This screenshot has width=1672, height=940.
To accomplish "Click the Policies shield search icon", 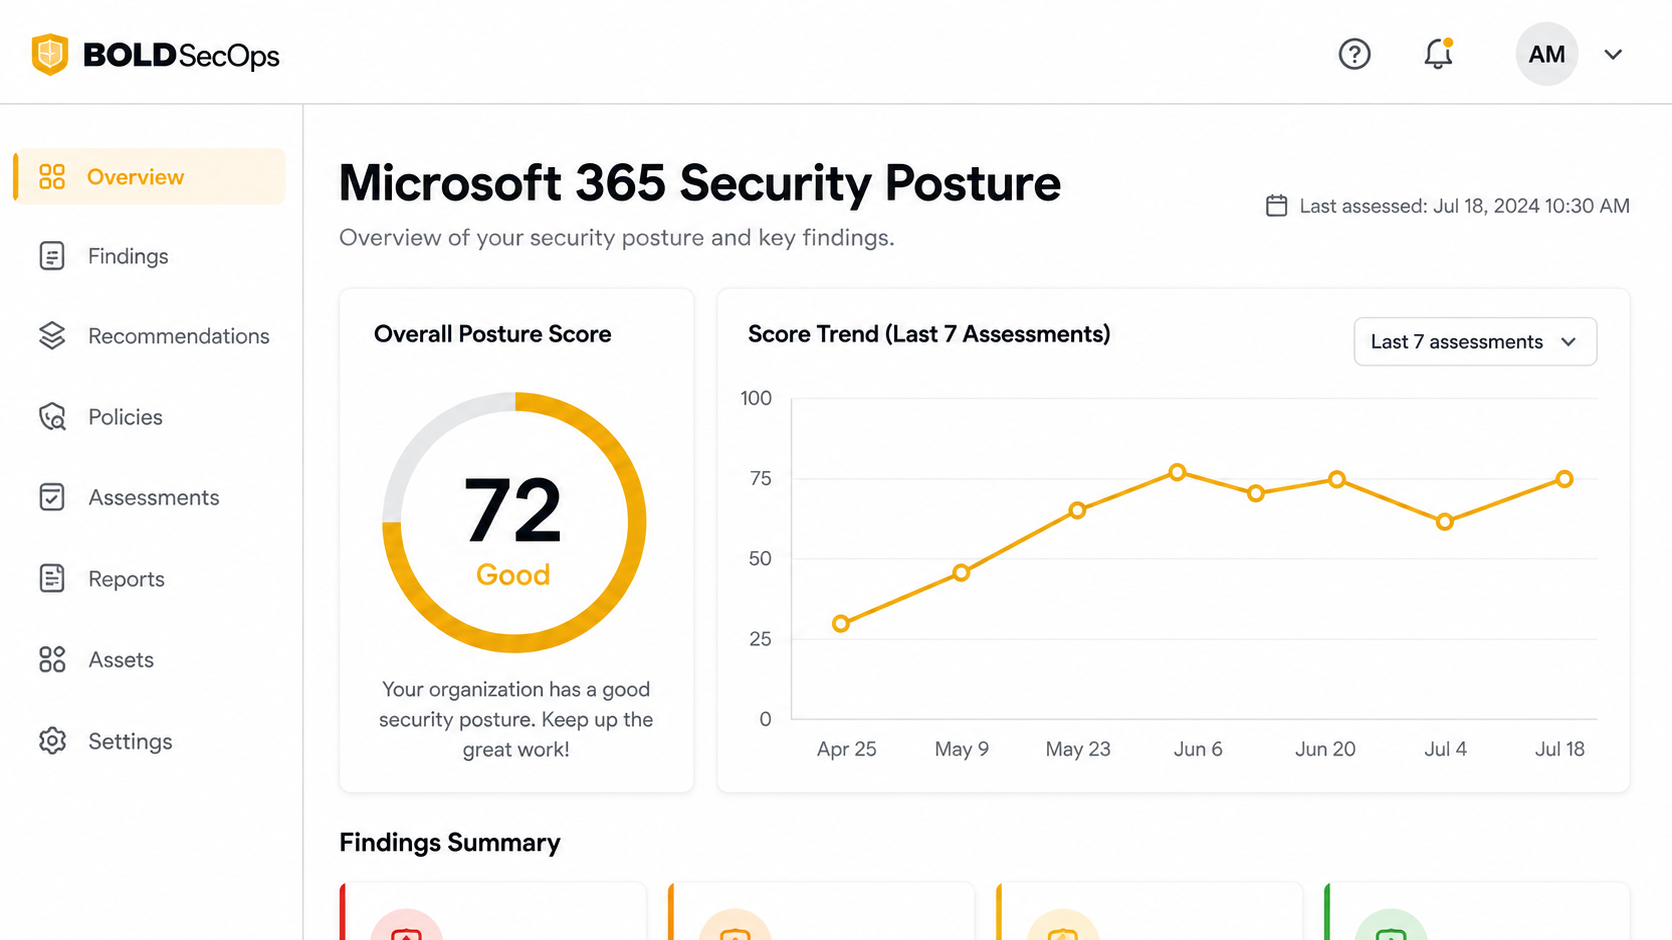I will click(x=52, y=417).
